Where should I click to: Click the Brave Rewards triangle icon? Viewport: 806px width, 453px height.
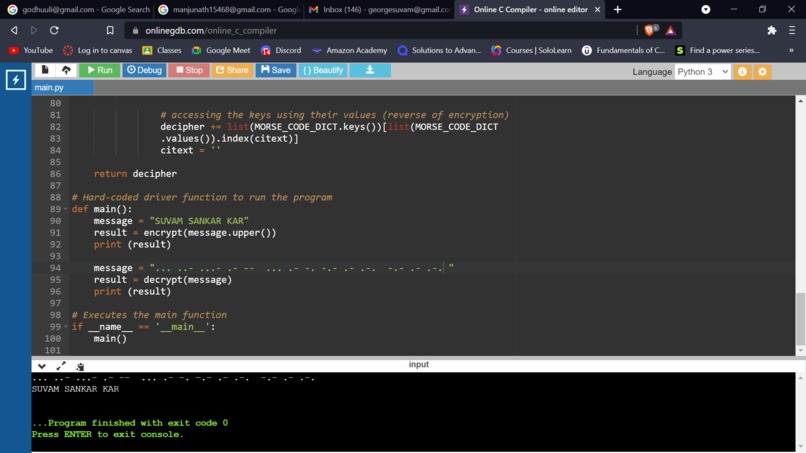(670, 30)
